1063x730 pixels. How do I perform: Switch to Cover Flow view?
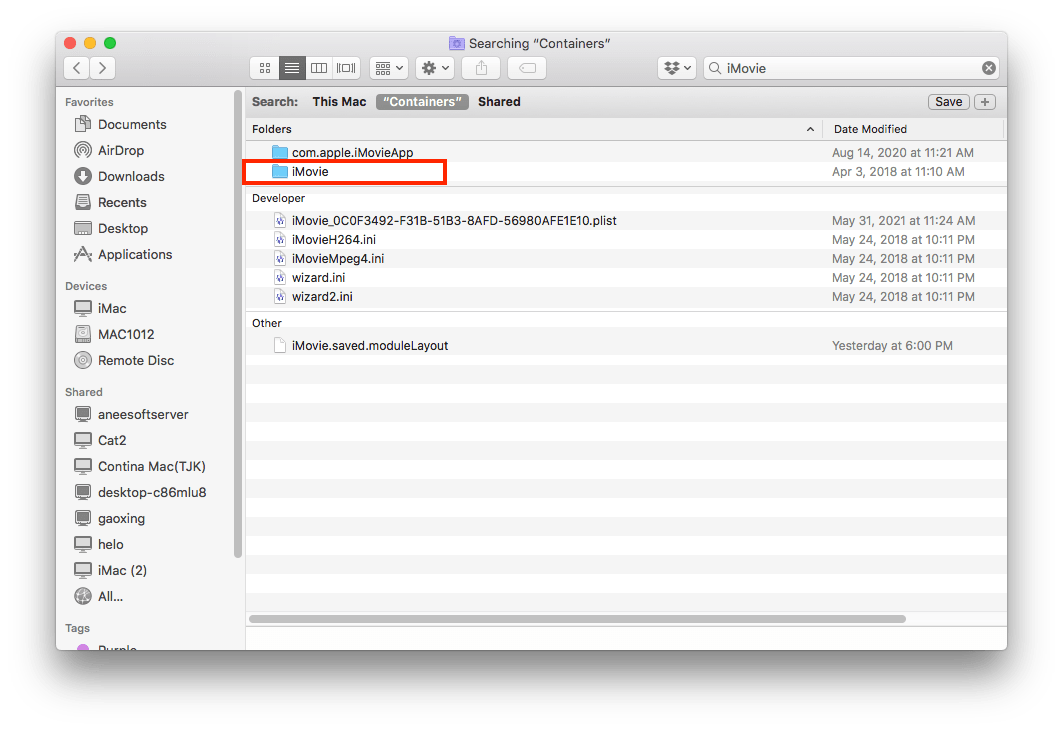pyautogui.click(x=345, y=67)
